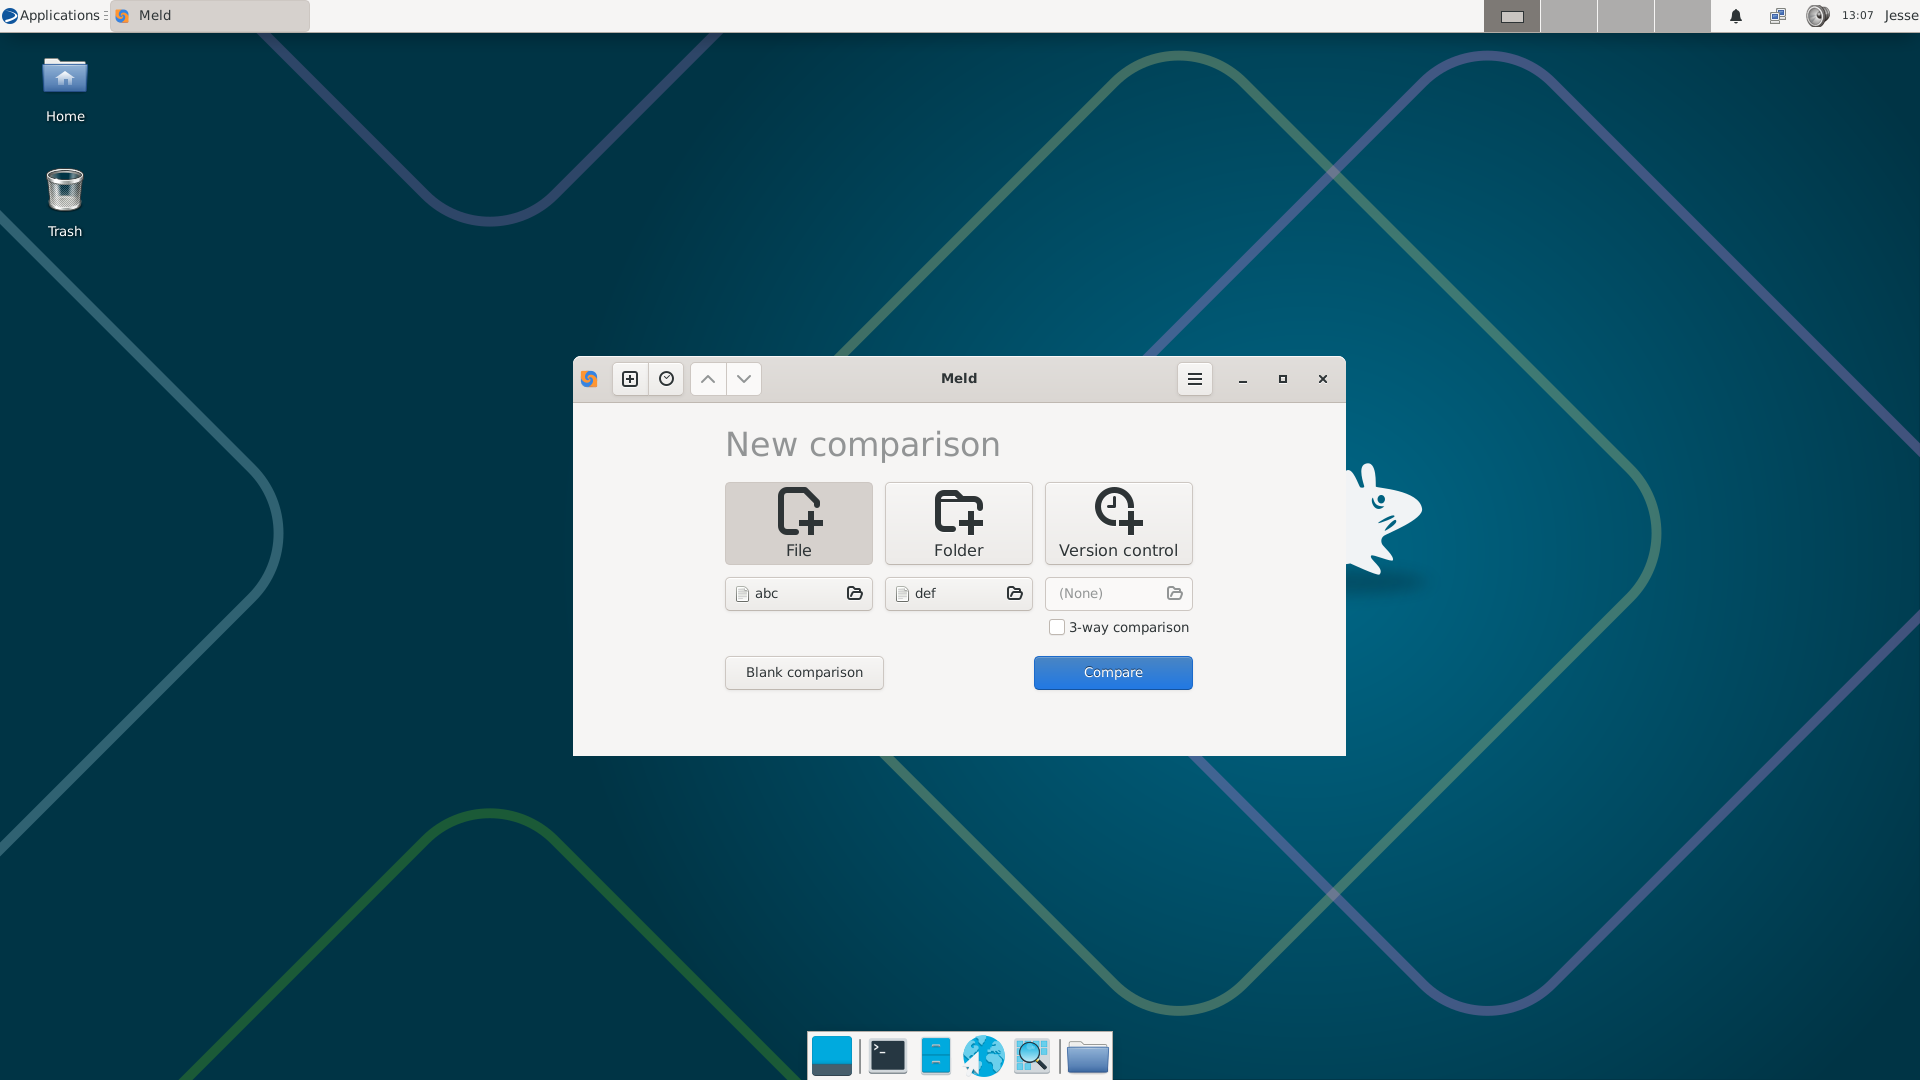Enable 3-way comparison checkbox
This screenshot has width=1920, height=1080.
coord(1057,627)
